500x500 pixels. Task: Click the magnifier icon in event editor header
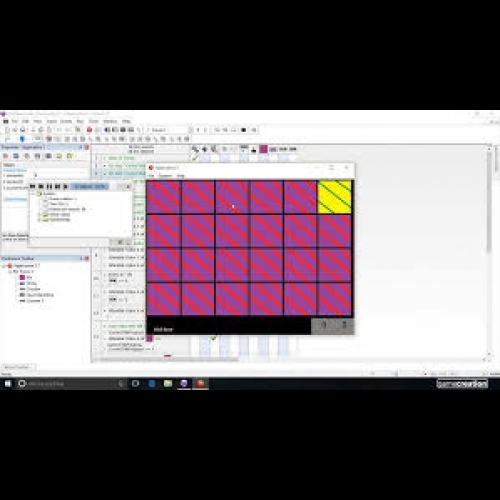point(195,149)
